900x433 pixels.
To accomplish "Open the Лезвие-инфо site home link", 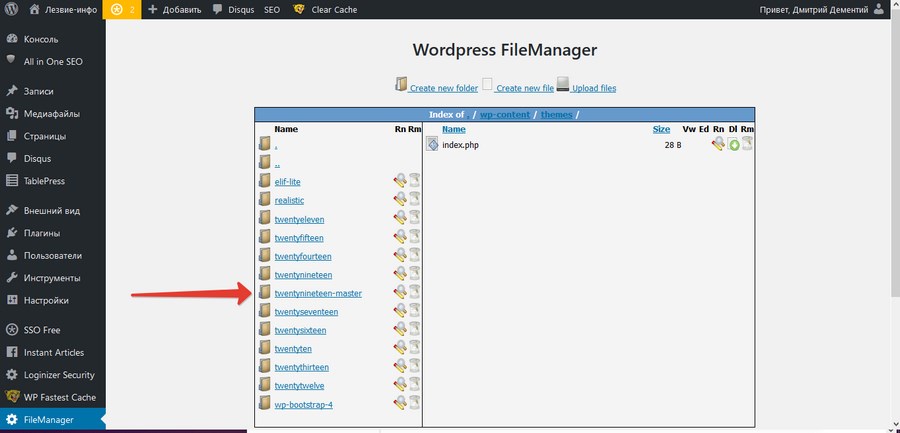I will [63, 10].
